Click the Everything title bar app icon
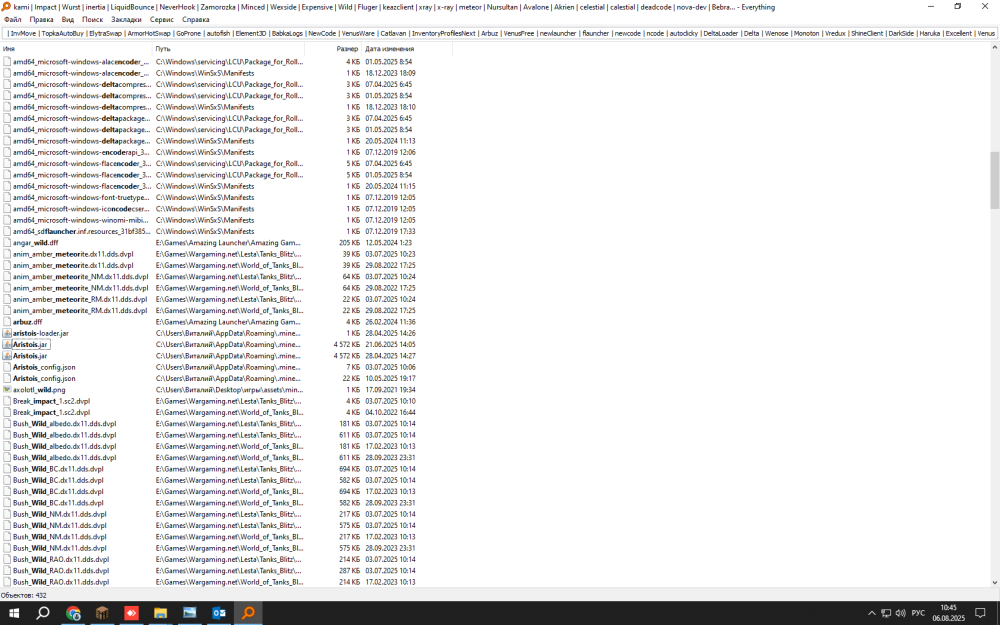Image resolution: width=1000 pixels, height=625 pixels. tap(6, 6)
